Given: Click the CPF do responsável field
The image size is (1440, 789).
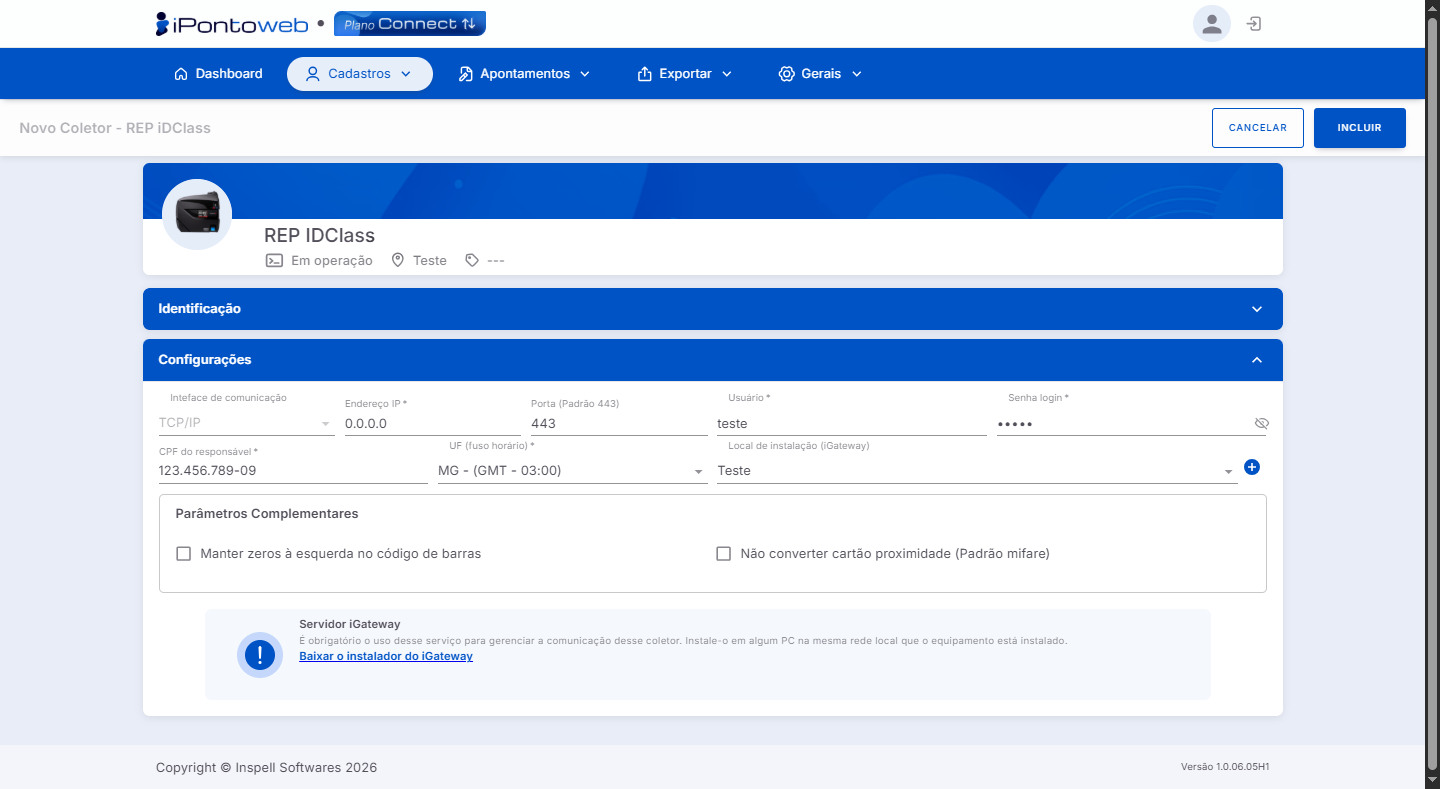Looking at the screenshot, I should 293,471.
